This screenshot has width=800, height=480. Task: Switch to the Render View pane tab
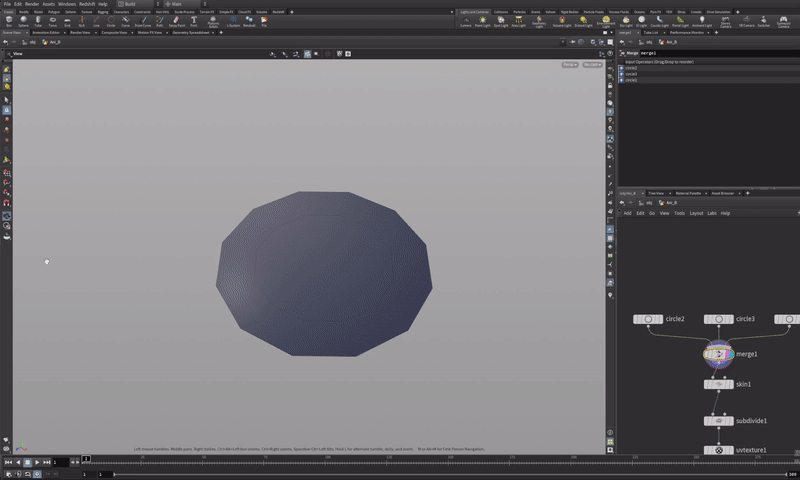80,32
